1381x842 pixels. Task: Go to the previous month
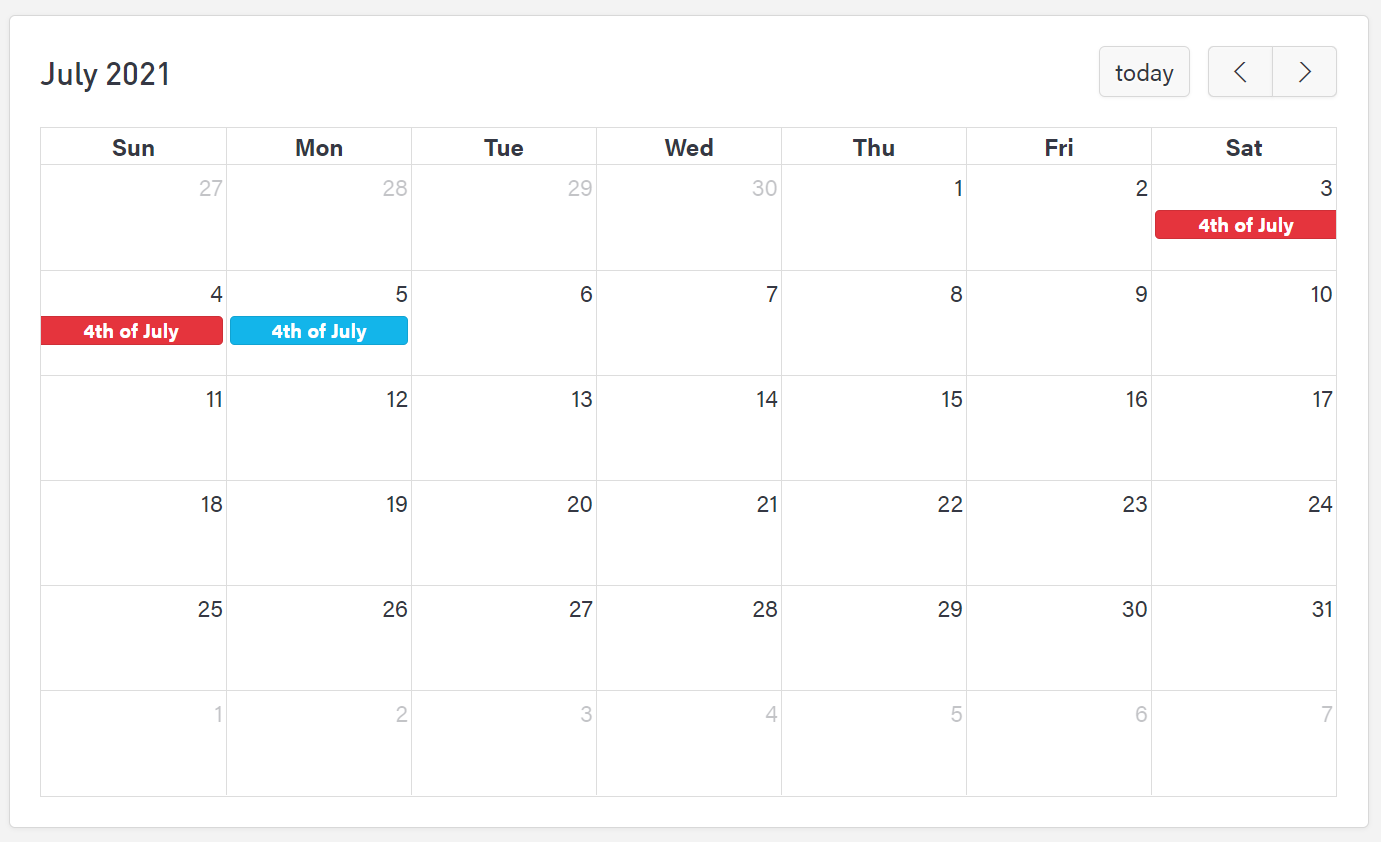point(1240,72)
